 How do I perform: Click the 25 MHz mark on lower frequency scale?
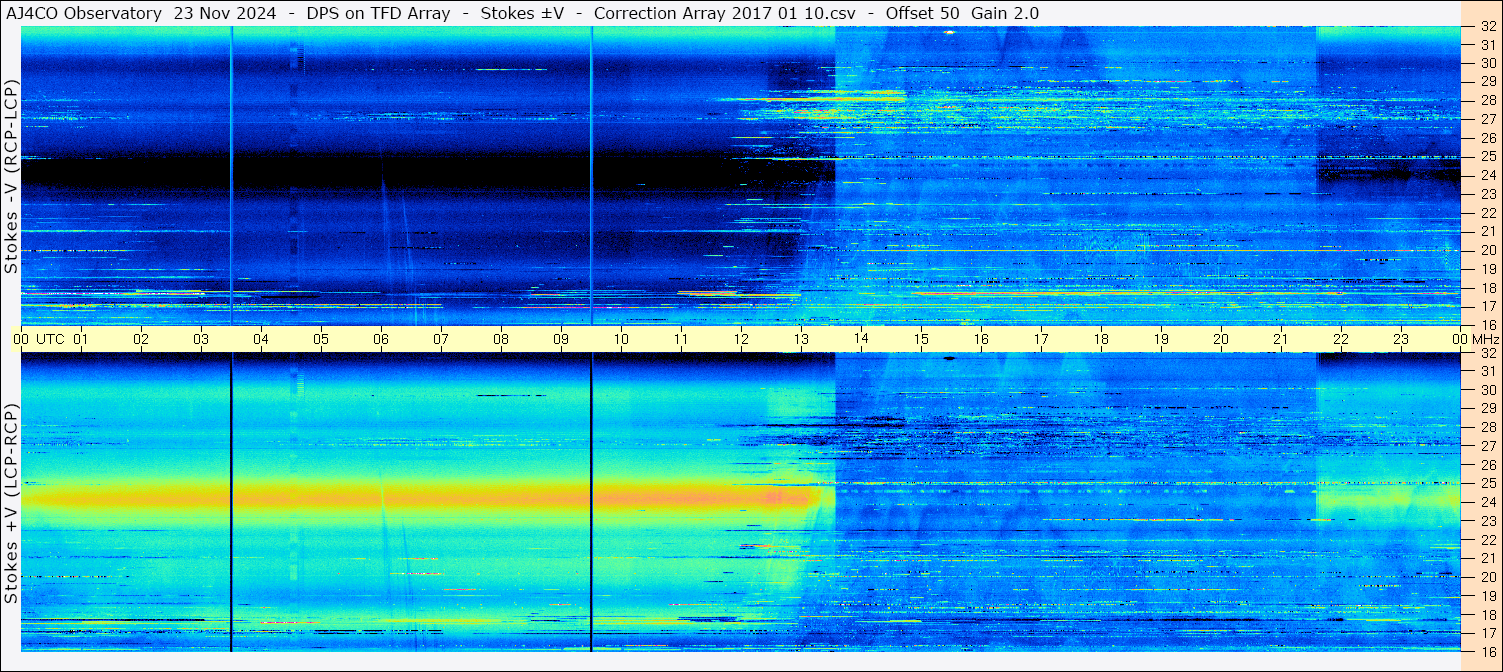[1487, 484]
